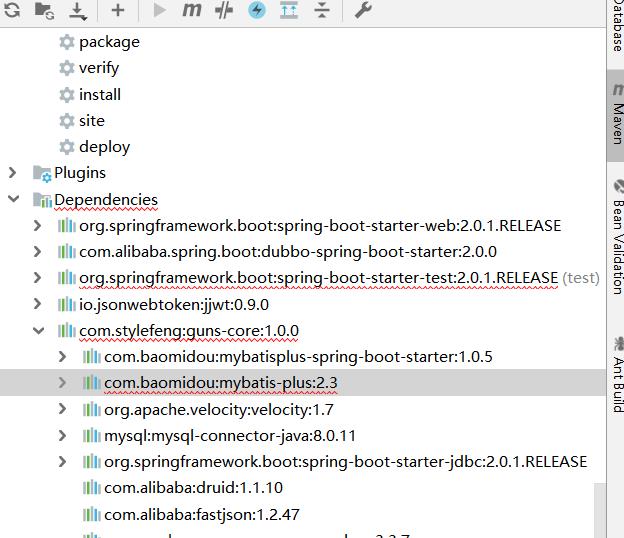Select com.stylefeng:guns-core:1.0.0 row
Screen dimensions: 624x538
coord(302,331)
